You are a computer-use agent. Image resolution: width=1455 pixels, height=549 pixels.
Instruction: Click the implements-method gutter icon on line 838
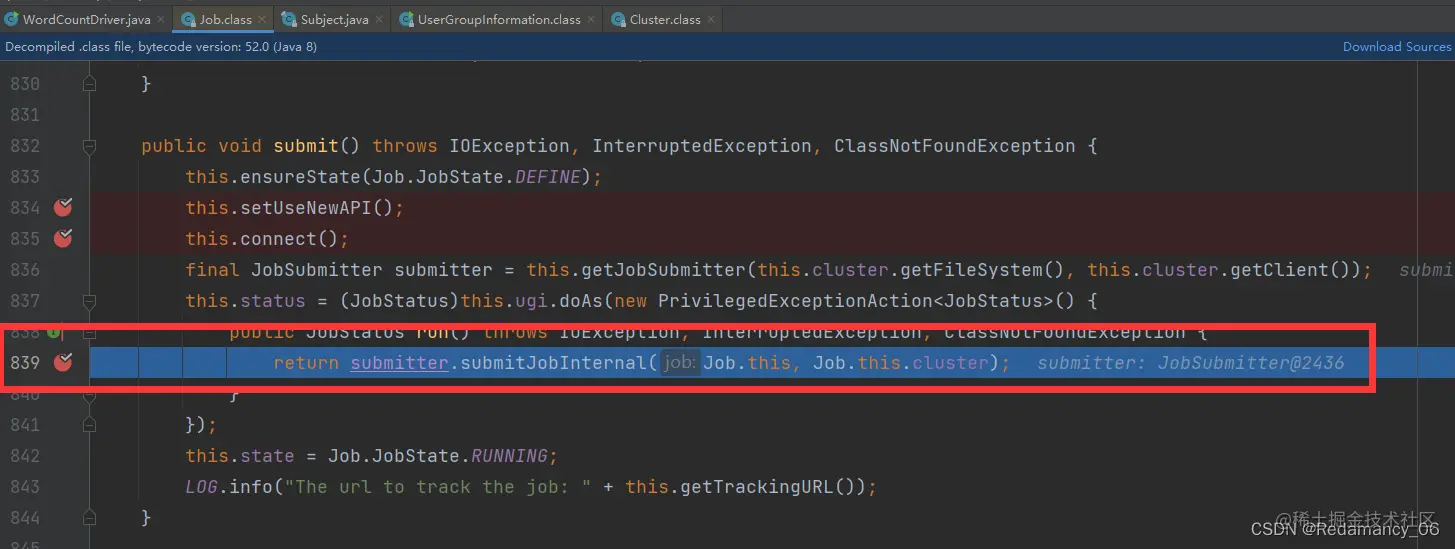click(x=56, y=331)
